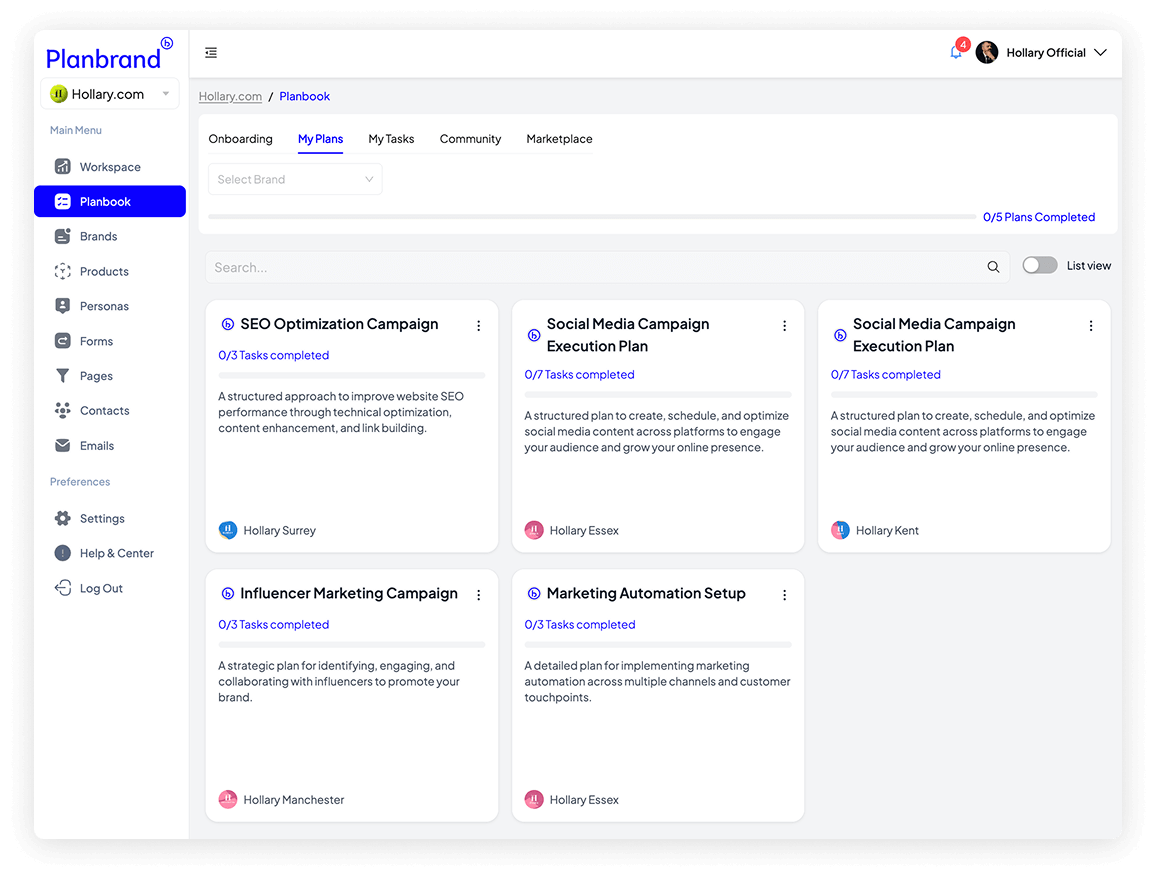Image resolution: width=1156 pixels, height=877 pixels.
Task: Open the Personas sidebar item
Action: (104, 306)
